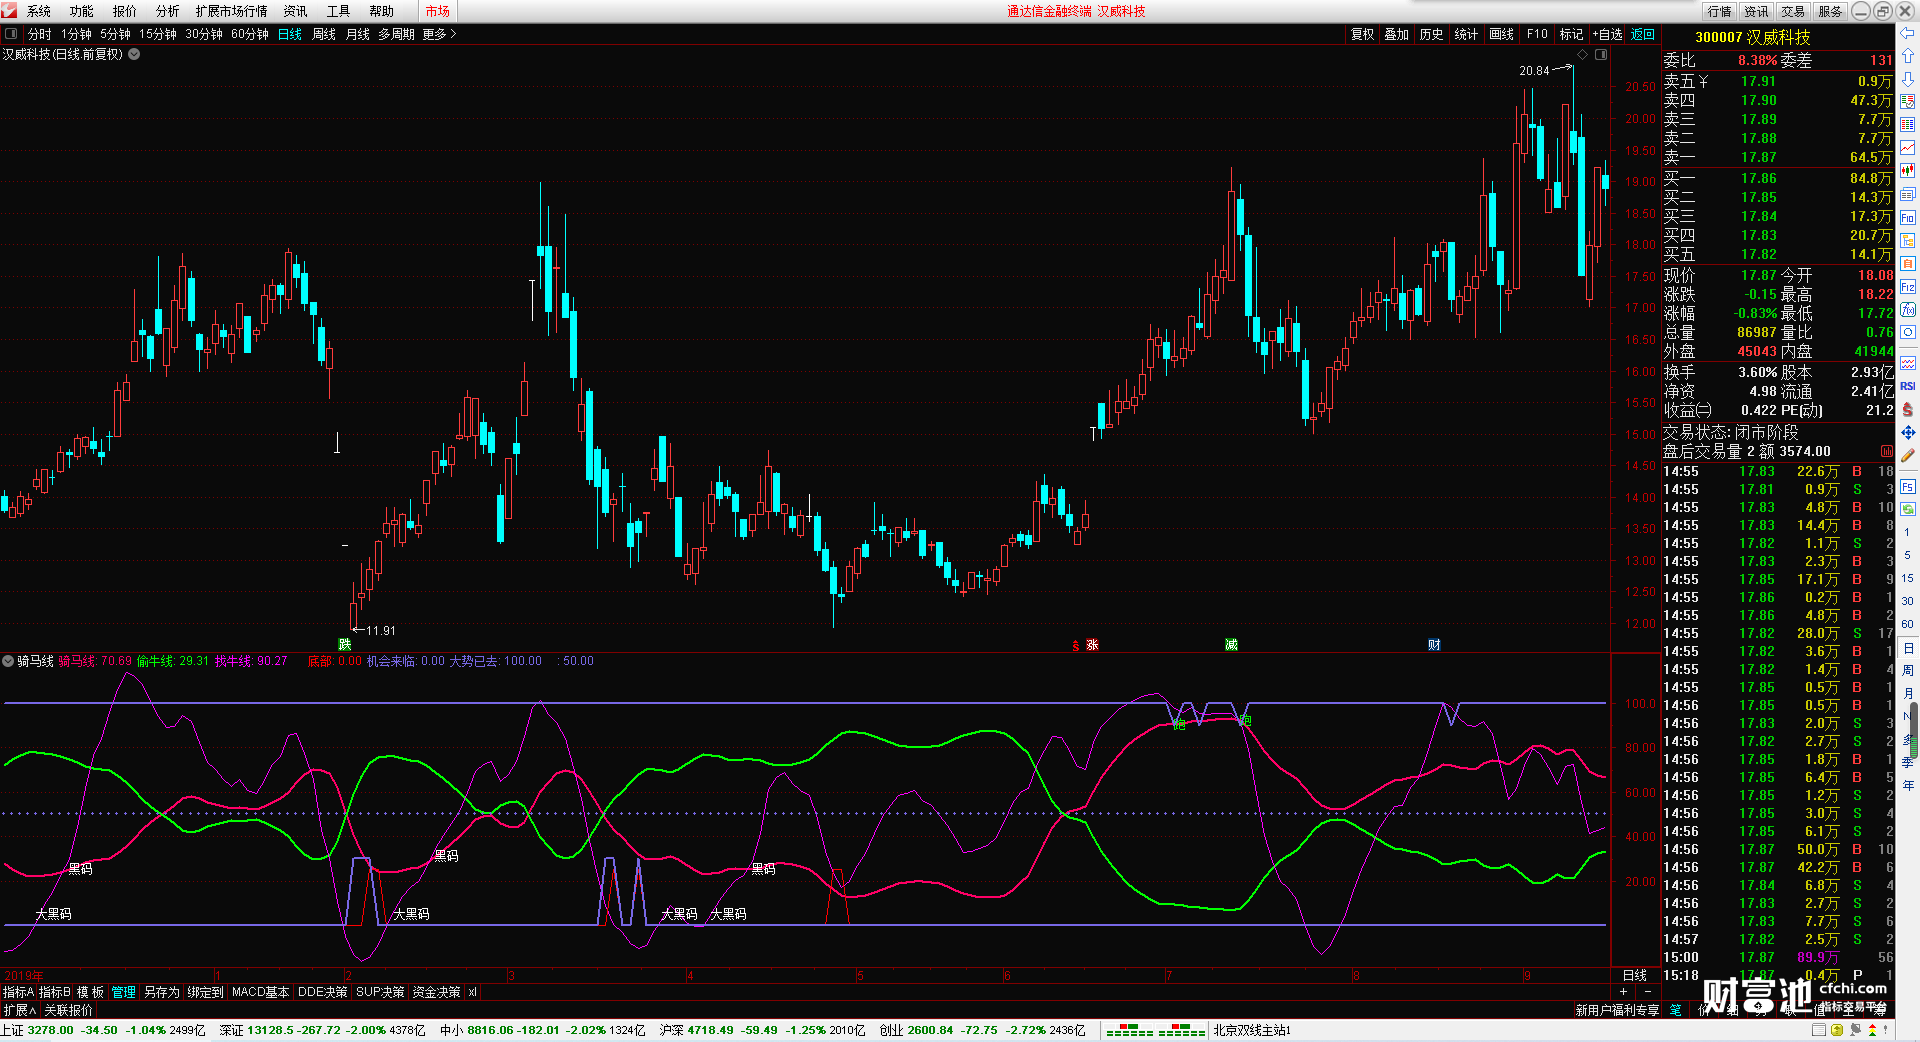The width and height of the screenshot is (1920, 1042).
Task: Click the 管理 indicator management tab
Action: click(123, 992)
